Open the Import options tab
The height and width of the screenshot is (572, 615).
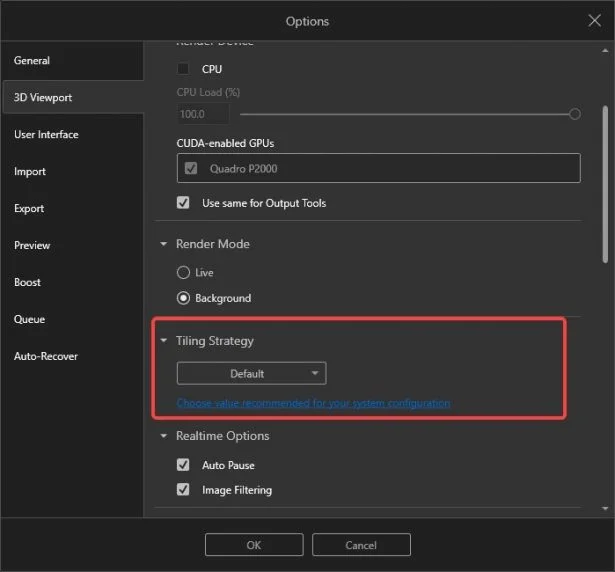click(x=30, y=172)
